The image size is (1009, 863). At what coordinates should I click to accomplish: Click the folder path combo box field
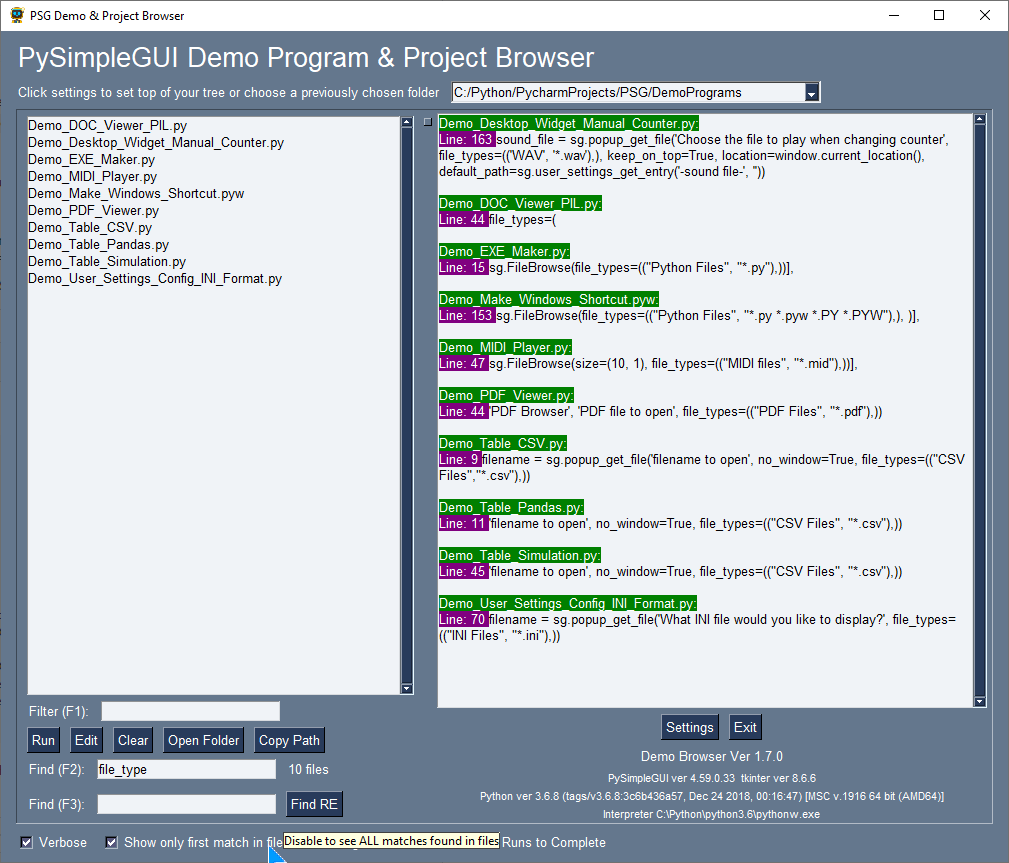(628, 93)
